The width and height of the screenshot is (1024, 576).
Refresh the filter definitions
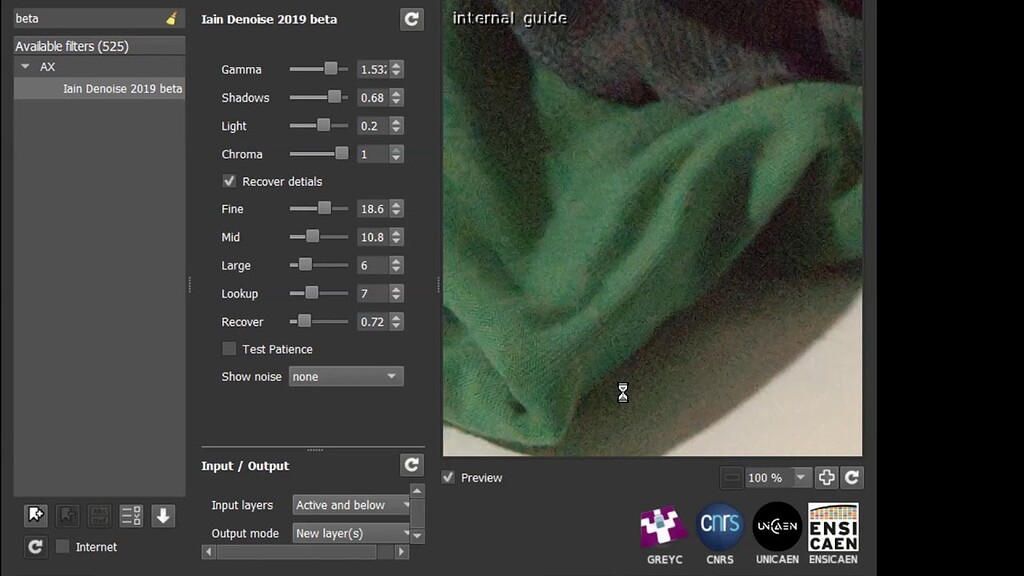click(36, 547)
